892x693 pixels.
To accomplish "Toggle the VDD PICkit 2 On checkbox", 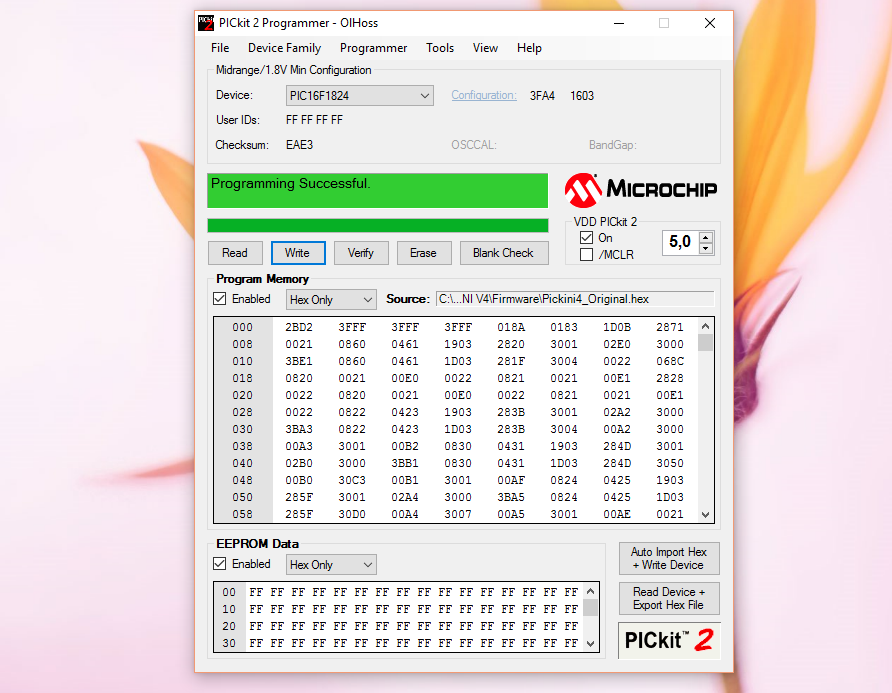I will (587, 238).
